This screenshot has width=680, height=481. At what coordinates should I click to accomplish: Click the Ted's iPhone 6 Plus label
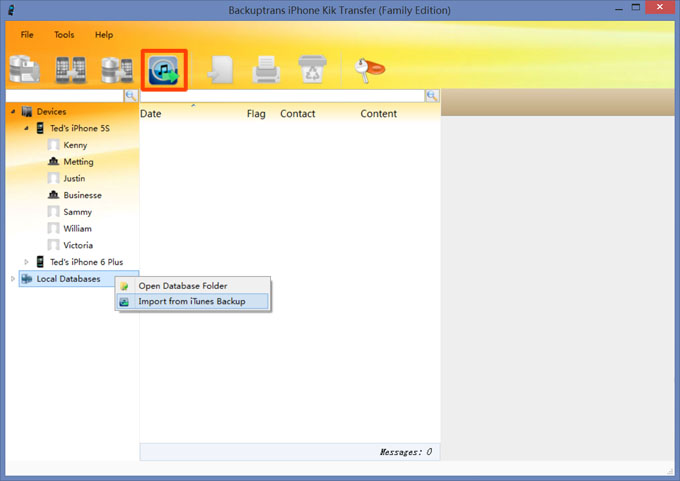[x=86, y=262]
